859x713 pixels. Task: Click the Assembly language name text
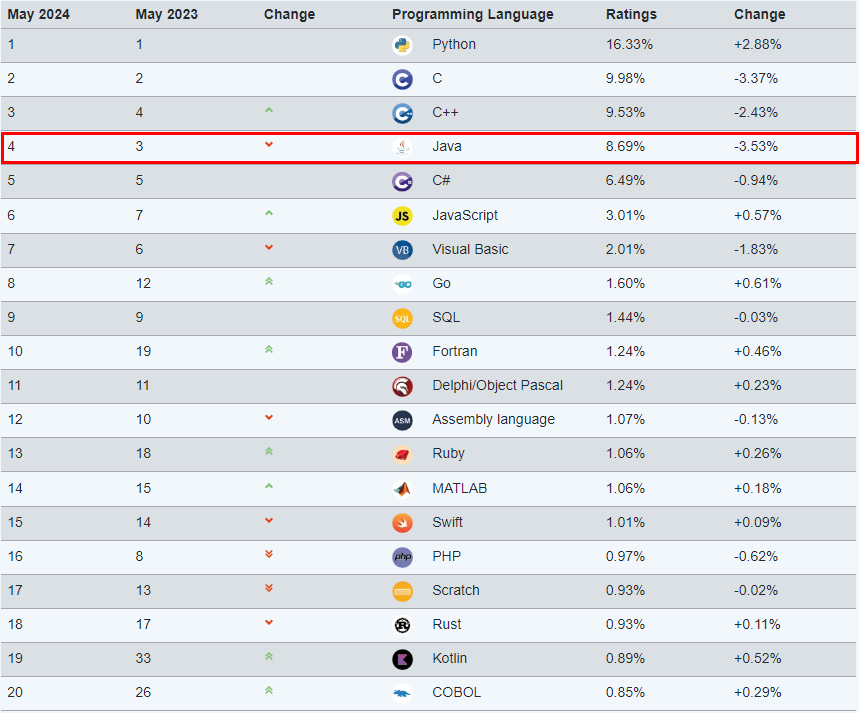(493, 419)
